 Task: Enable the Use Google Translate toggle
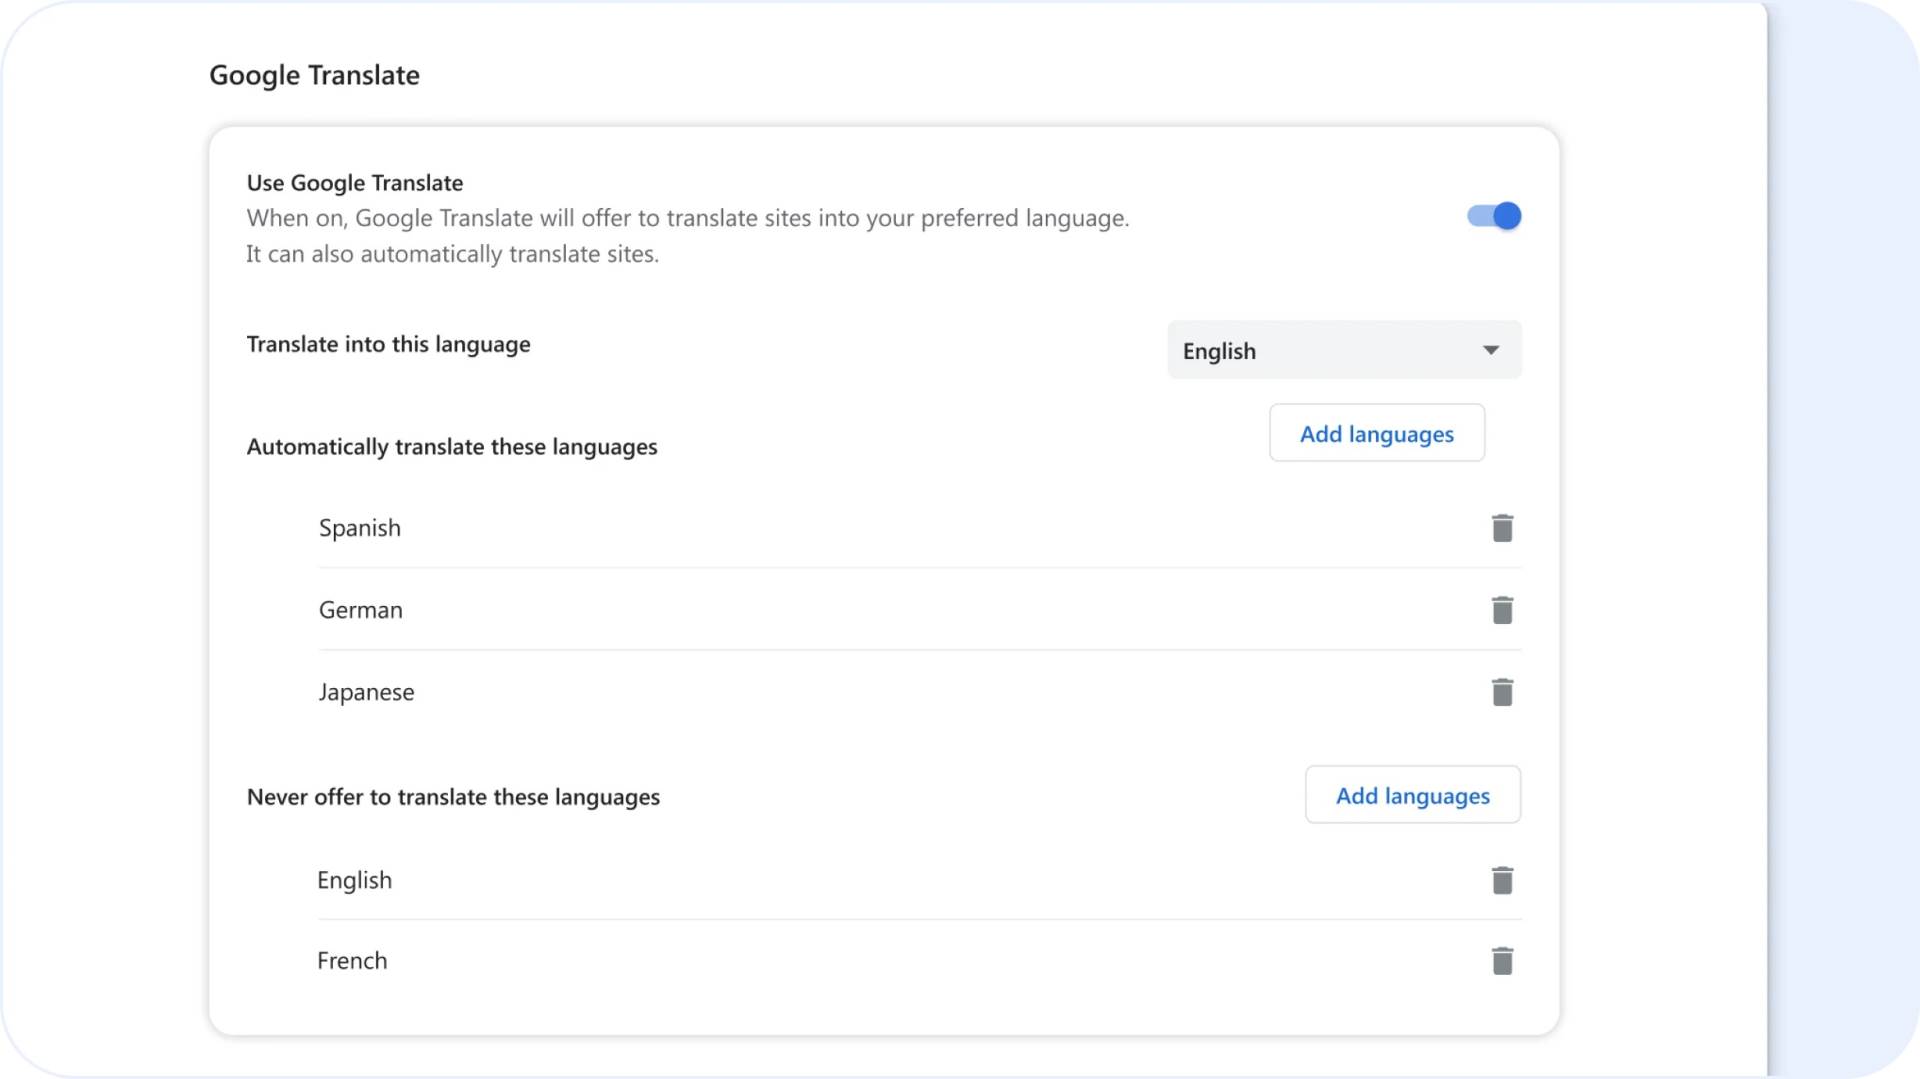click(x=1494, y=216)
